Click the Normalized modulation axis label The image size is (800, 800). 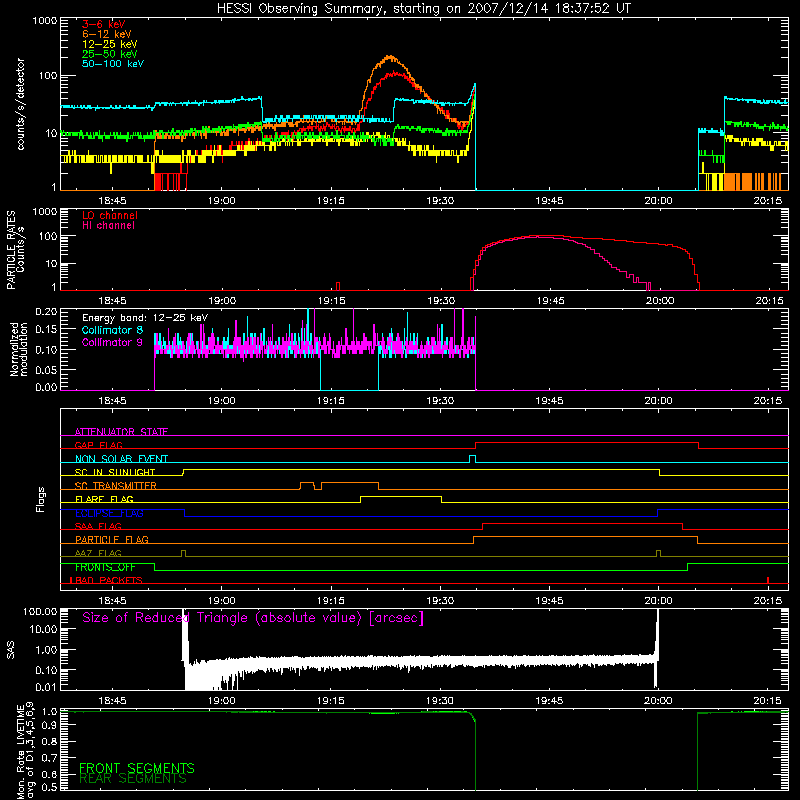point(19,349)
